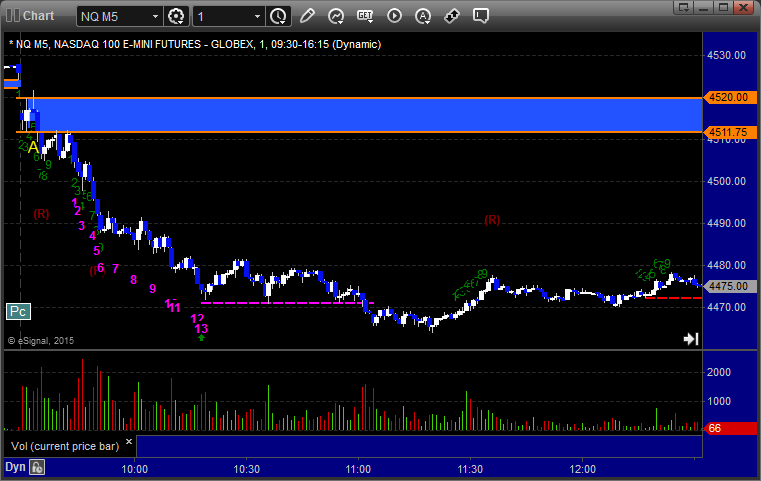Click the 11:00 time axis label

[358, 469]
